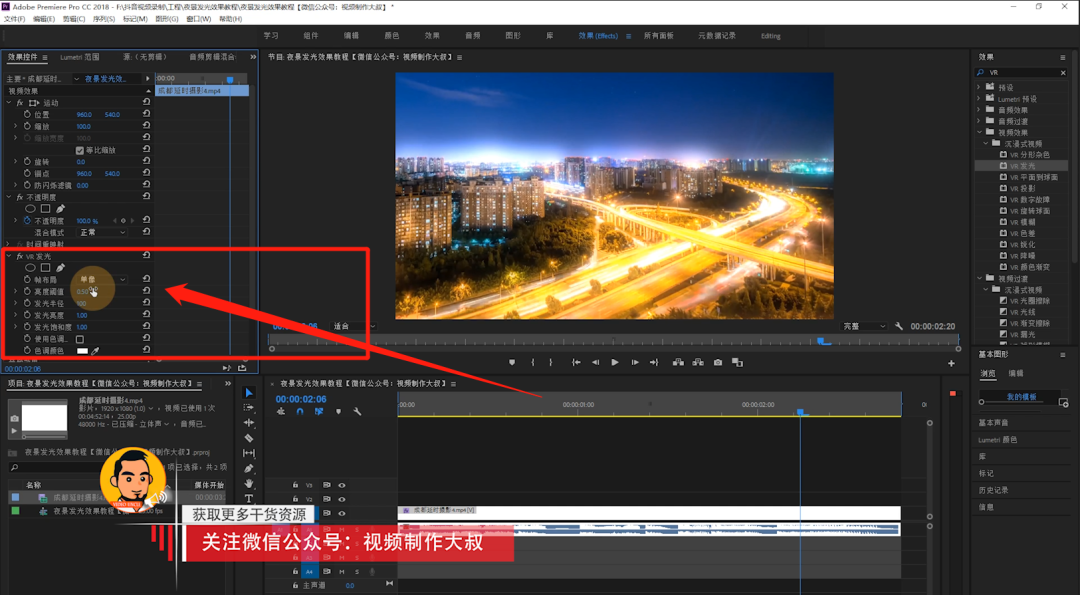Select the Razor tool
1080x595 pixels.
point(249,438)
